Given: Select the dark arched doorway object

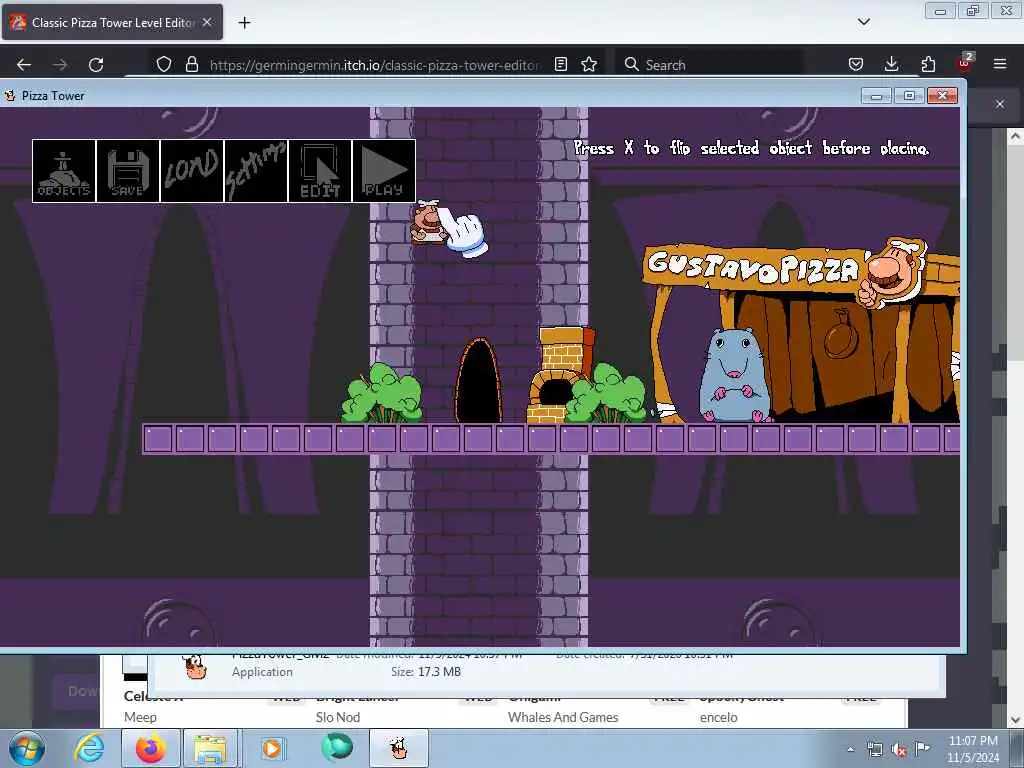Looking at the screenshot, I should [479, 381].
